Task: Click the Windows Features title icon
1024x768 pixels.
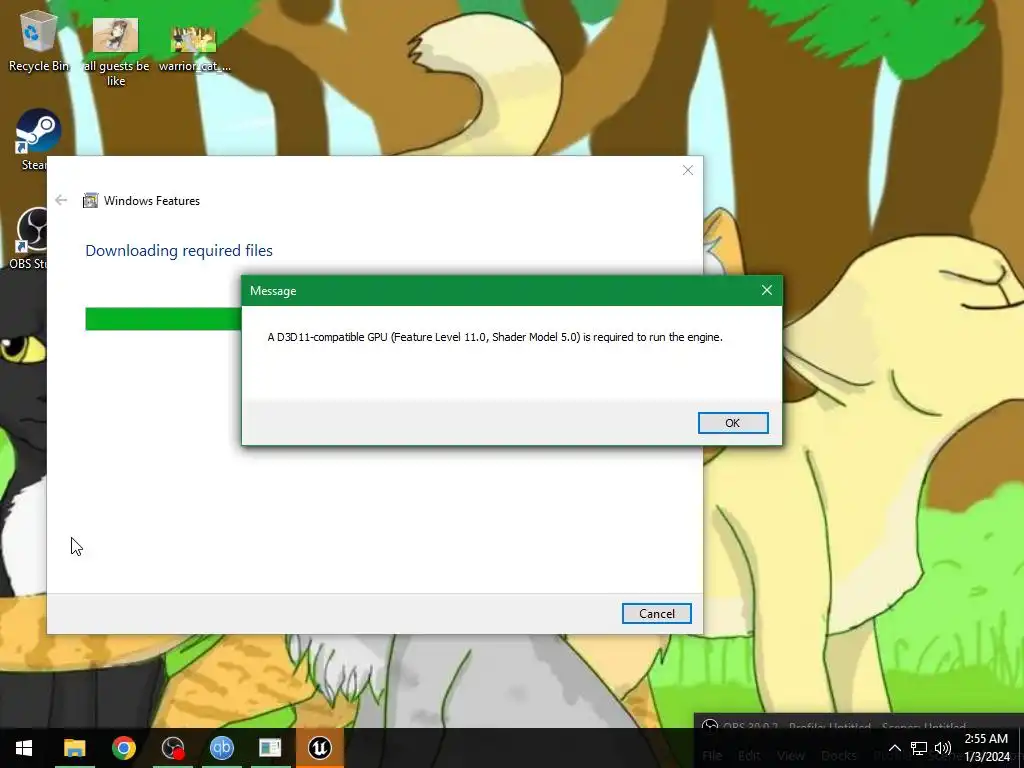Action: 90,200
